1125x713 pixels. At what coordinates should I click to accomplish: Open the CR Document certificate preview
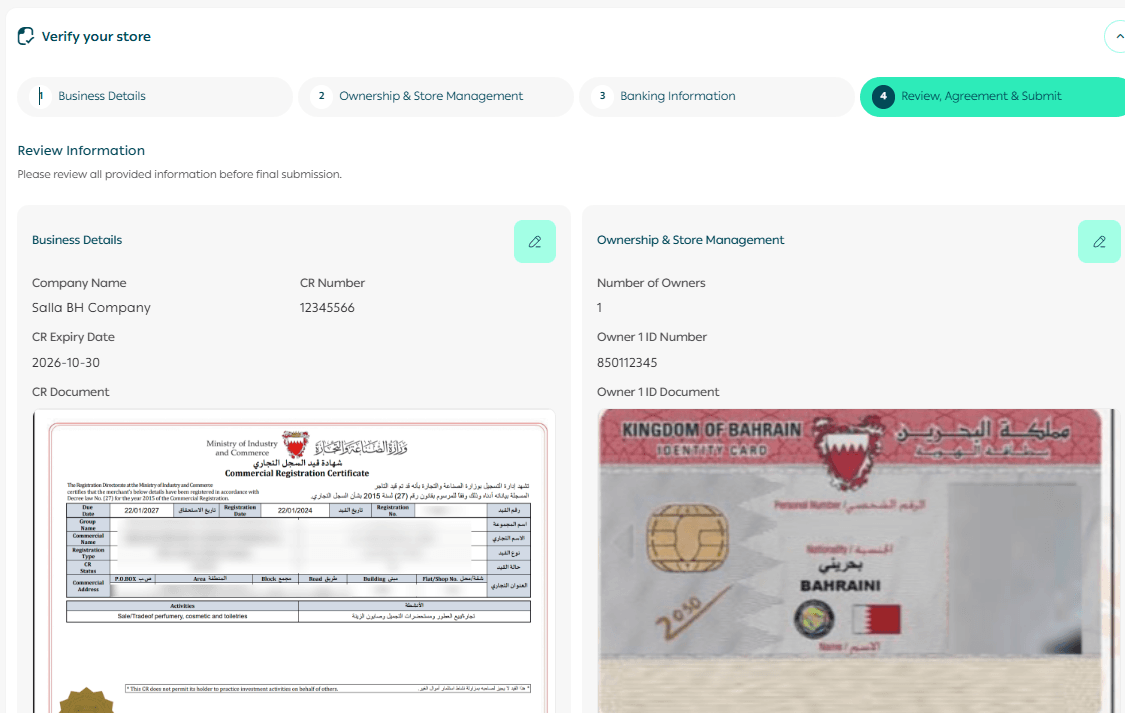(294, 561)
